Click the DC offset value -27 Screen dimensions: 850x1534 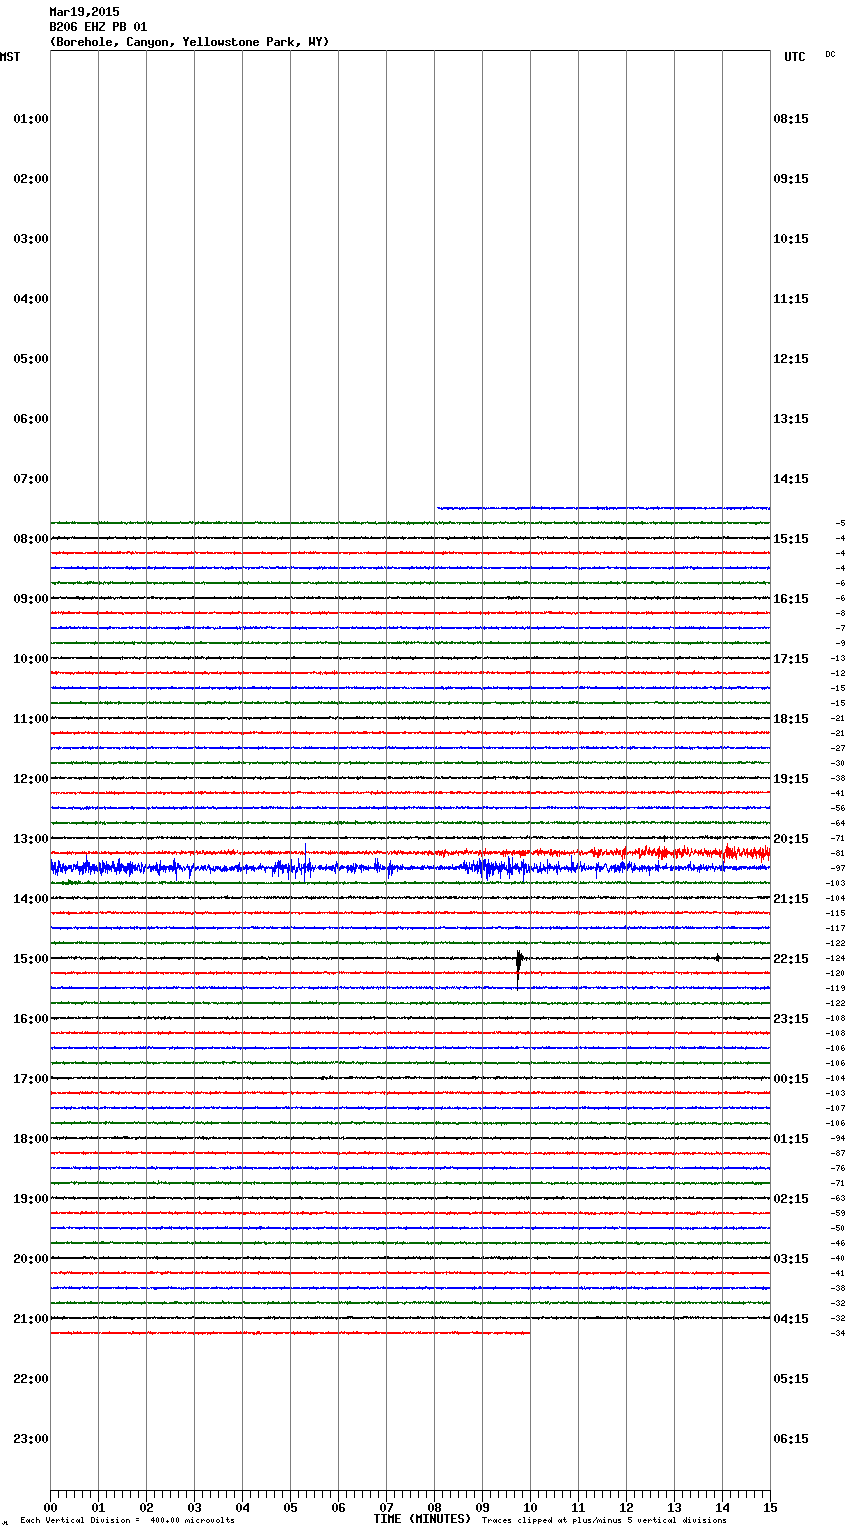837,749
